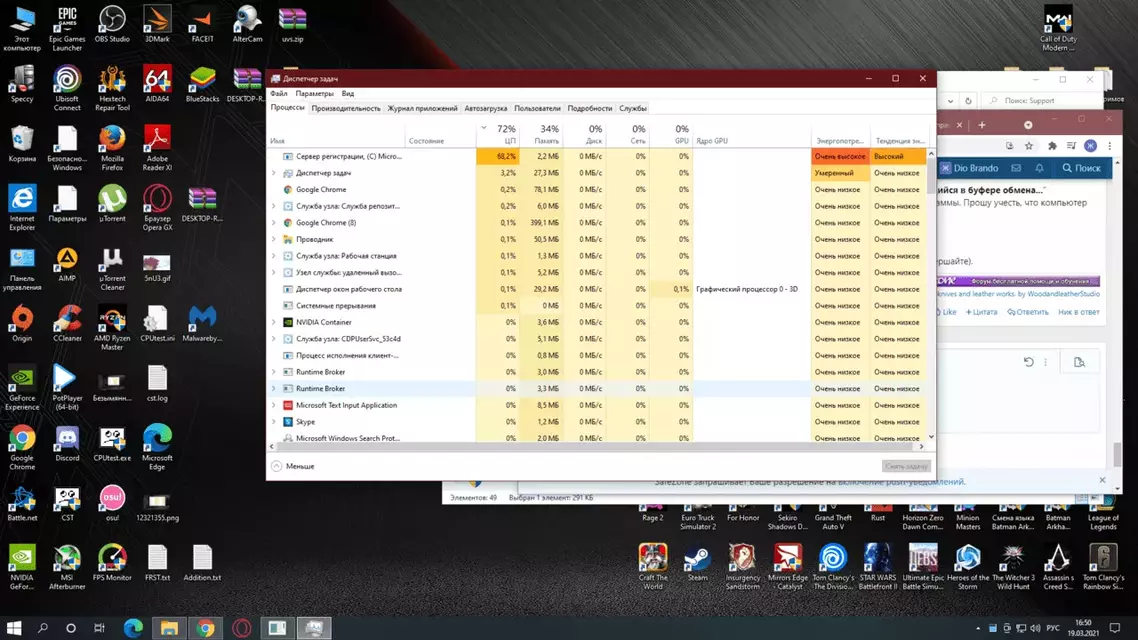The height and width of the screenshot is (640, 1138).
Task: Sort processes by Память column header
Action: click(541, 134)
